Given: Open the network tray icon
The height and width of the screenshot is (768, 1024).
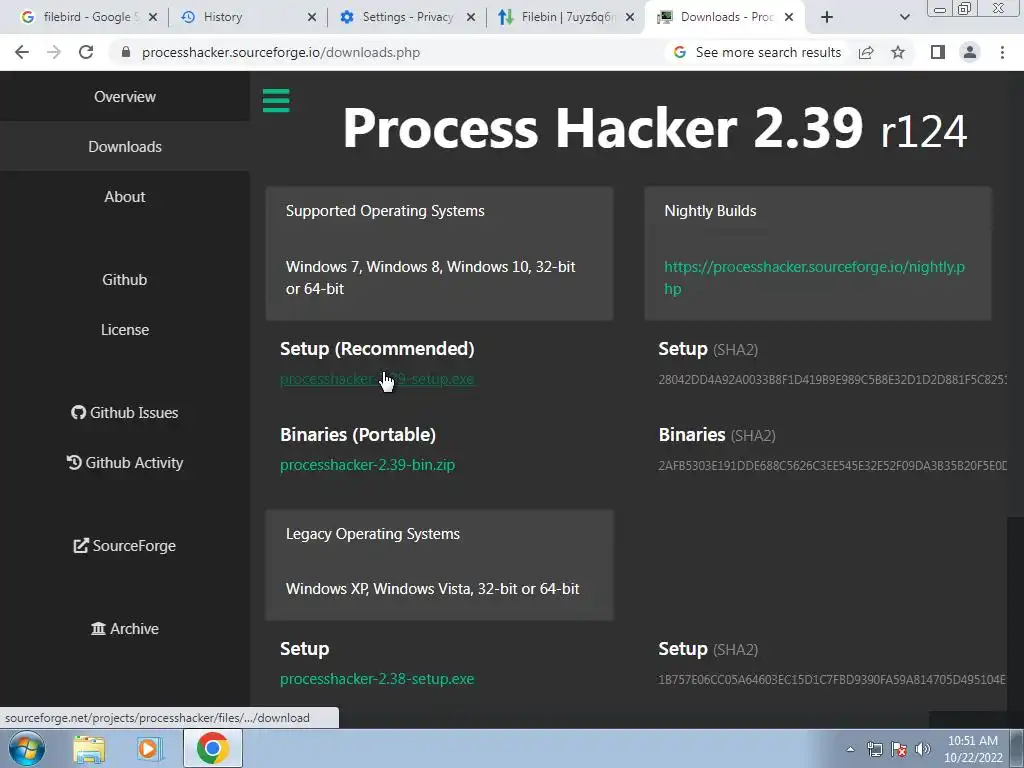Looking at the screenshot, I should pos(874,749).
